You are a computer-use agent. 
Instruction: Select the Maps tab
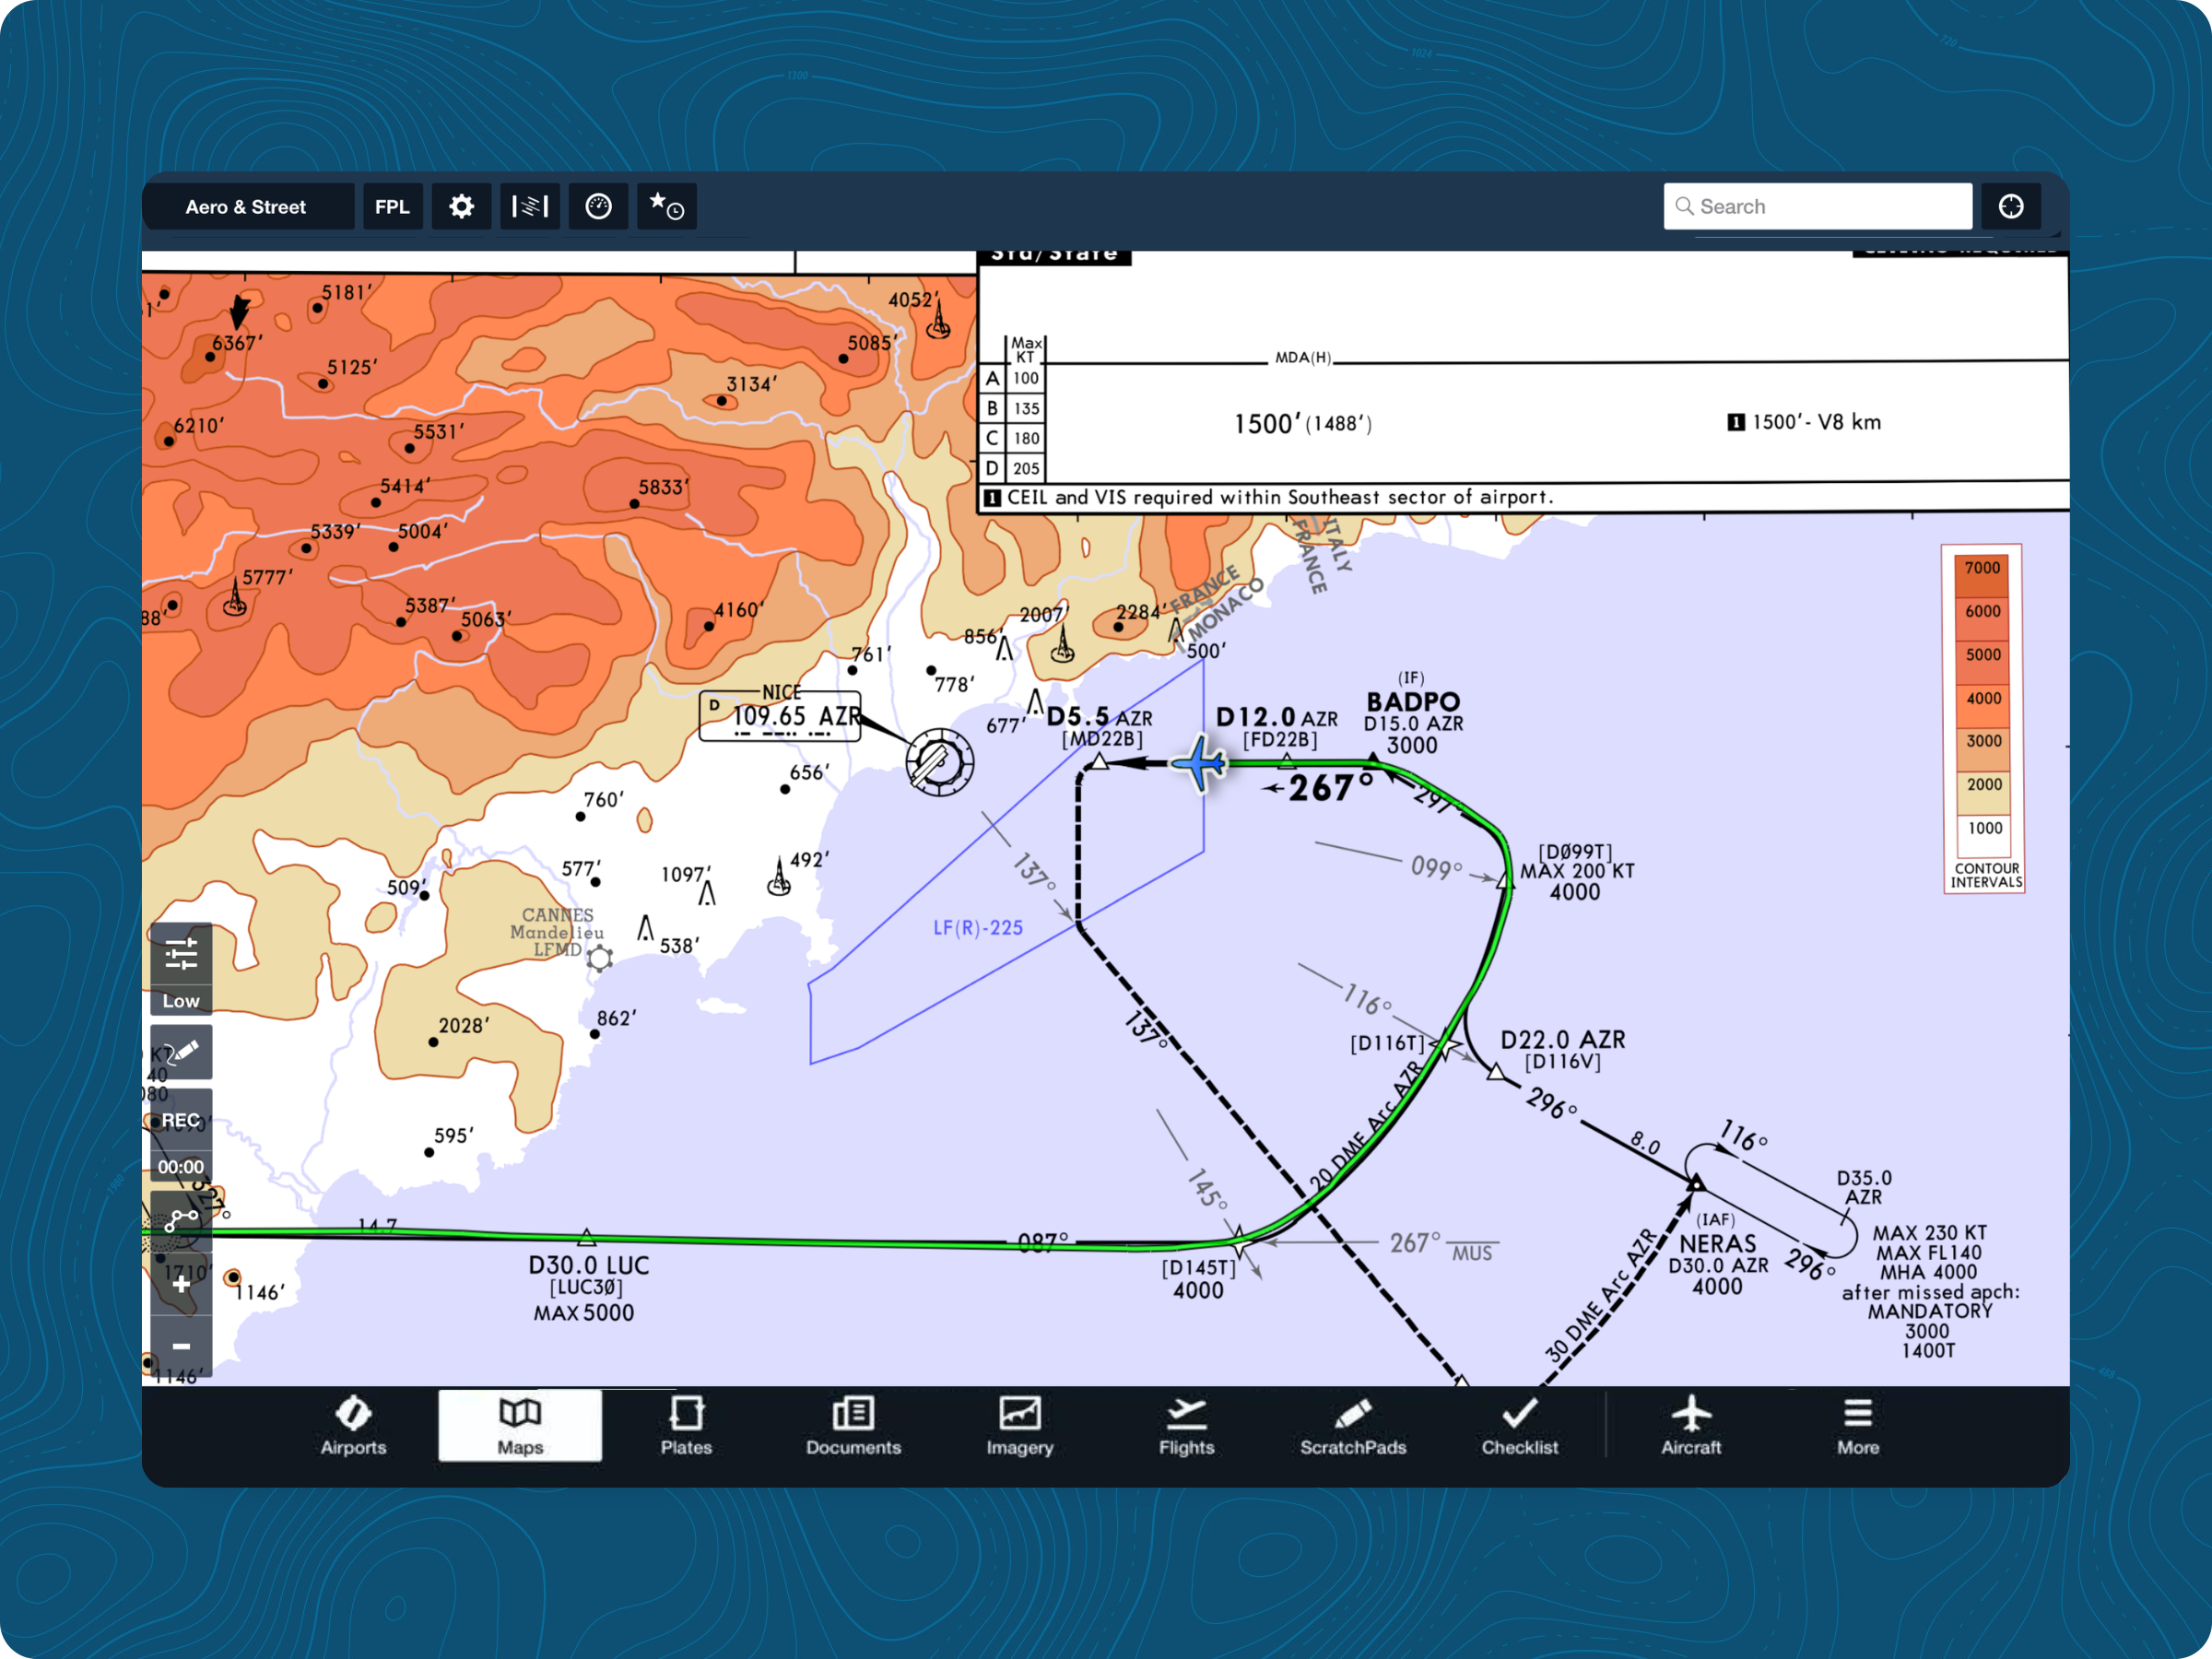point(520,1426)
